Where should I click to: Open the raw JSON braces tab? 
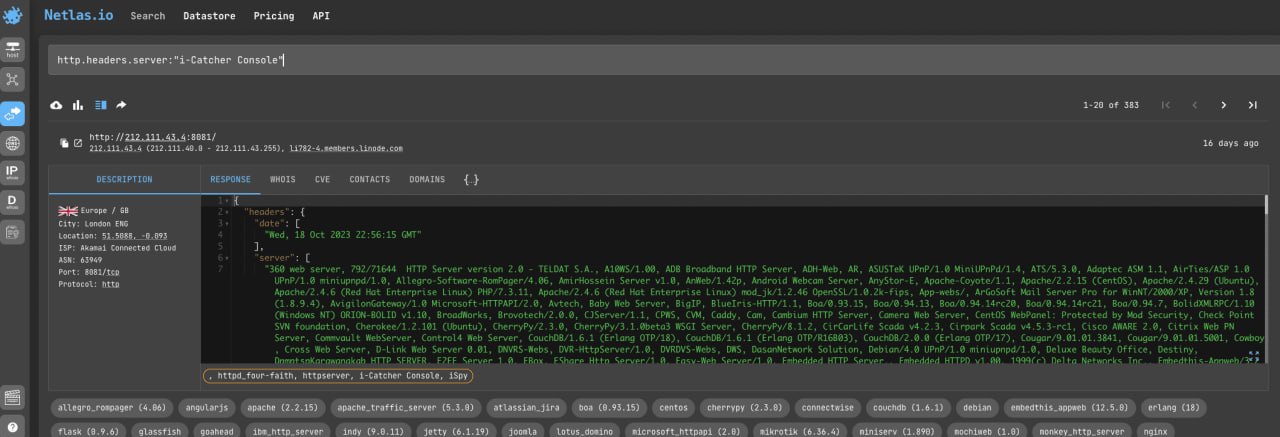(x=471, y=180)
